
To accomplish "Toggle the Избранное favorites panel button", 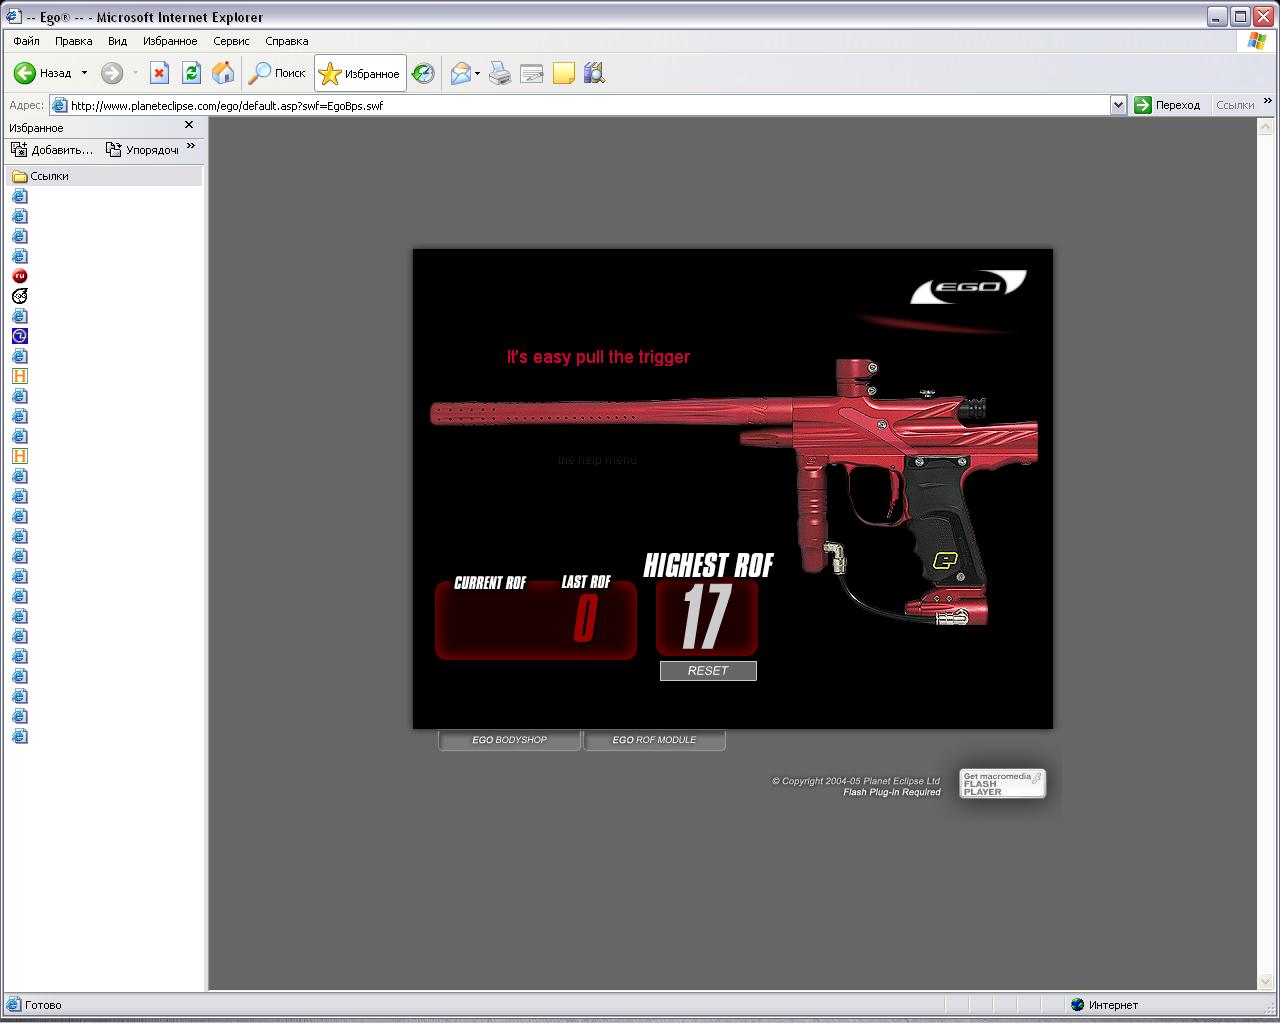I will coord(360,73).
